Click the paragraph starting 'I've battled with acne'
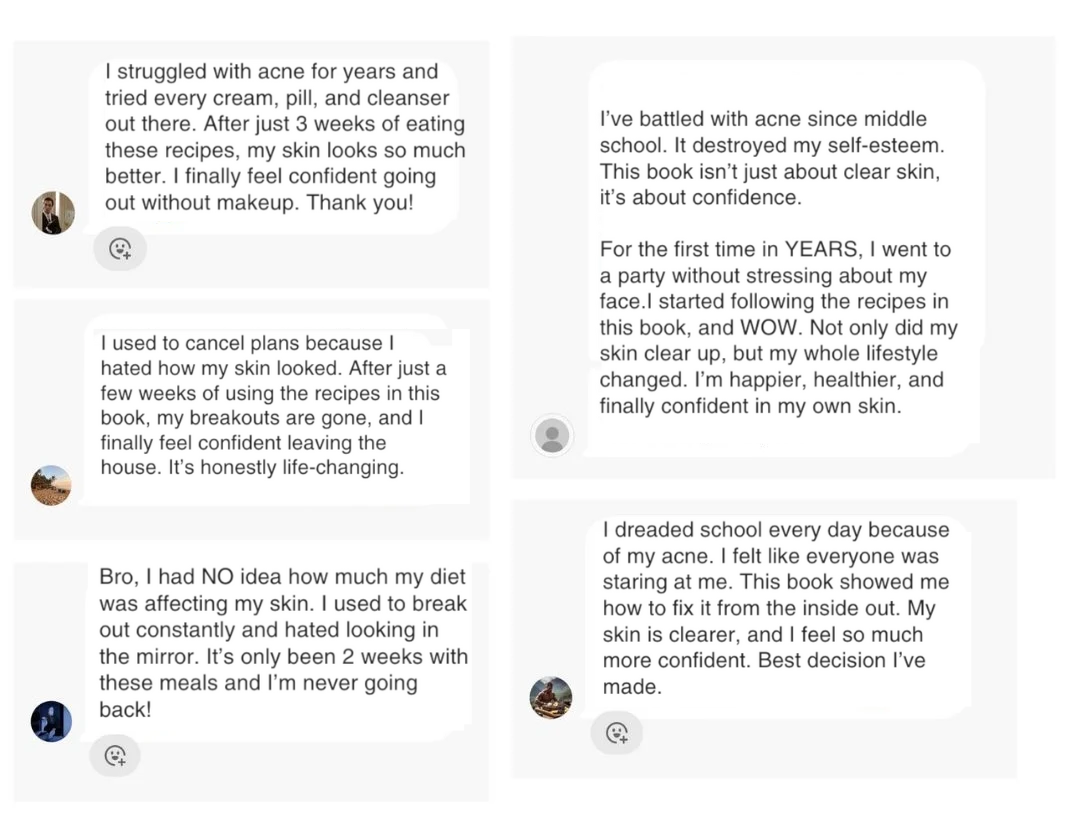Image resolution: width=1072 pixels, height=839 pixels. (x=770, y=158)
